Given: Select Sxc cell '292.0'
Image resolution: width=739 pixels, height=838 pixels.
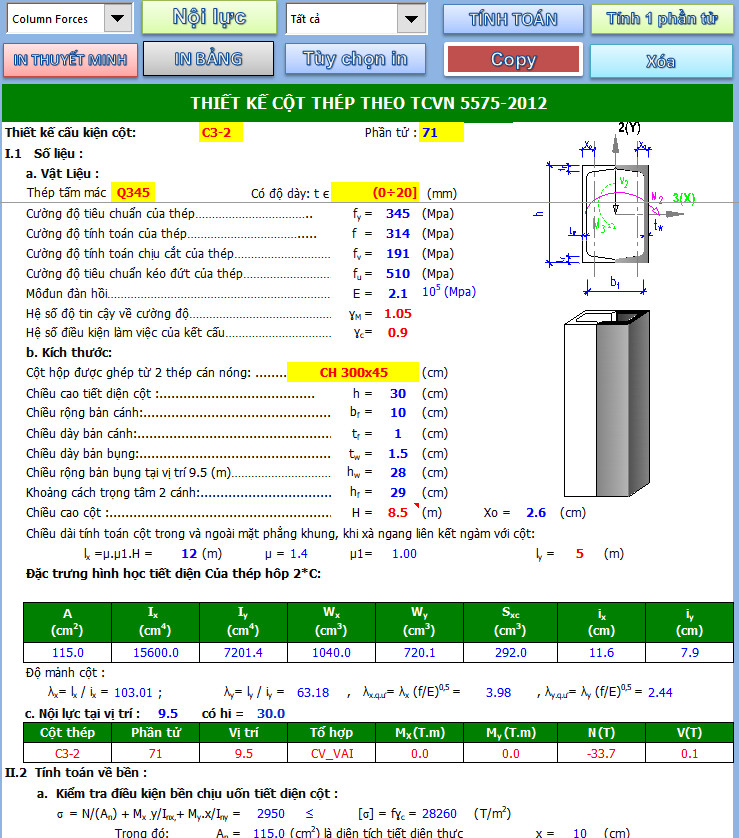Looking at the screenshot, I should click(x=510, y=653).
